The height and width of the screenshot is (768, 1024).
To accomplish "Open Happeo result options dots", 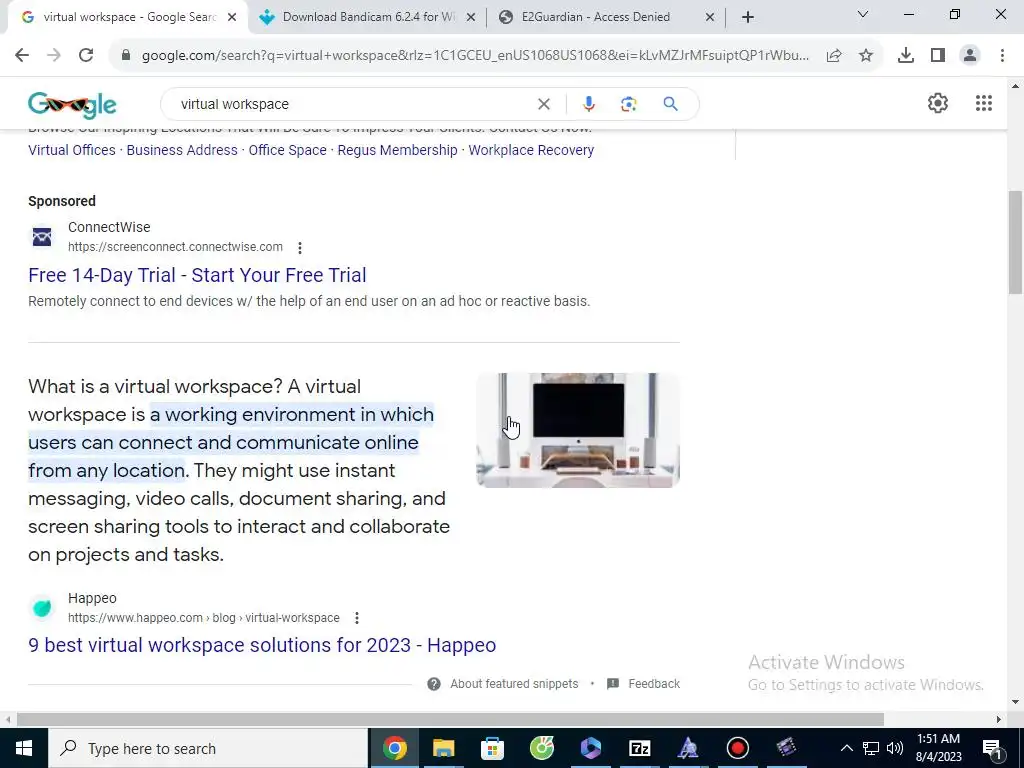I will tap(357, 618).
